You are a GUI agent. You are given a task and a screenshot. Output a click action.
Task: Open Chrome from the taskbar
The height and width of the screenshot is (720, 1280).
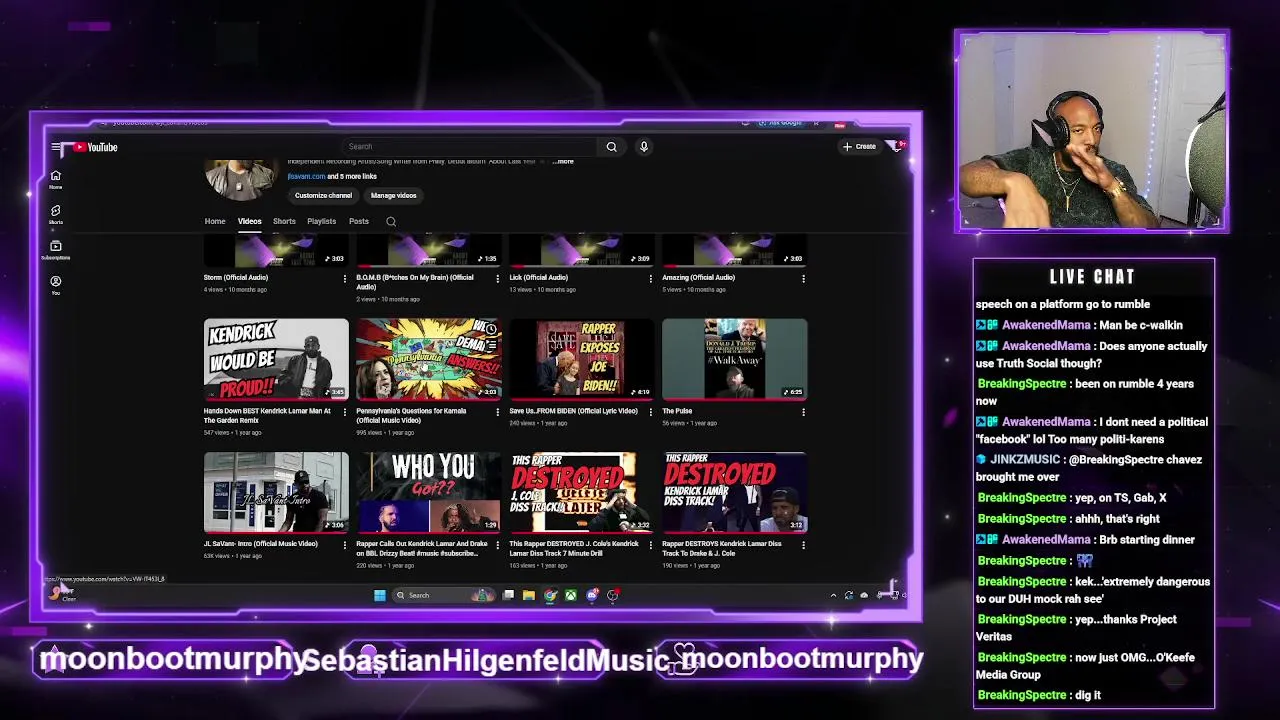click(550, 595)
